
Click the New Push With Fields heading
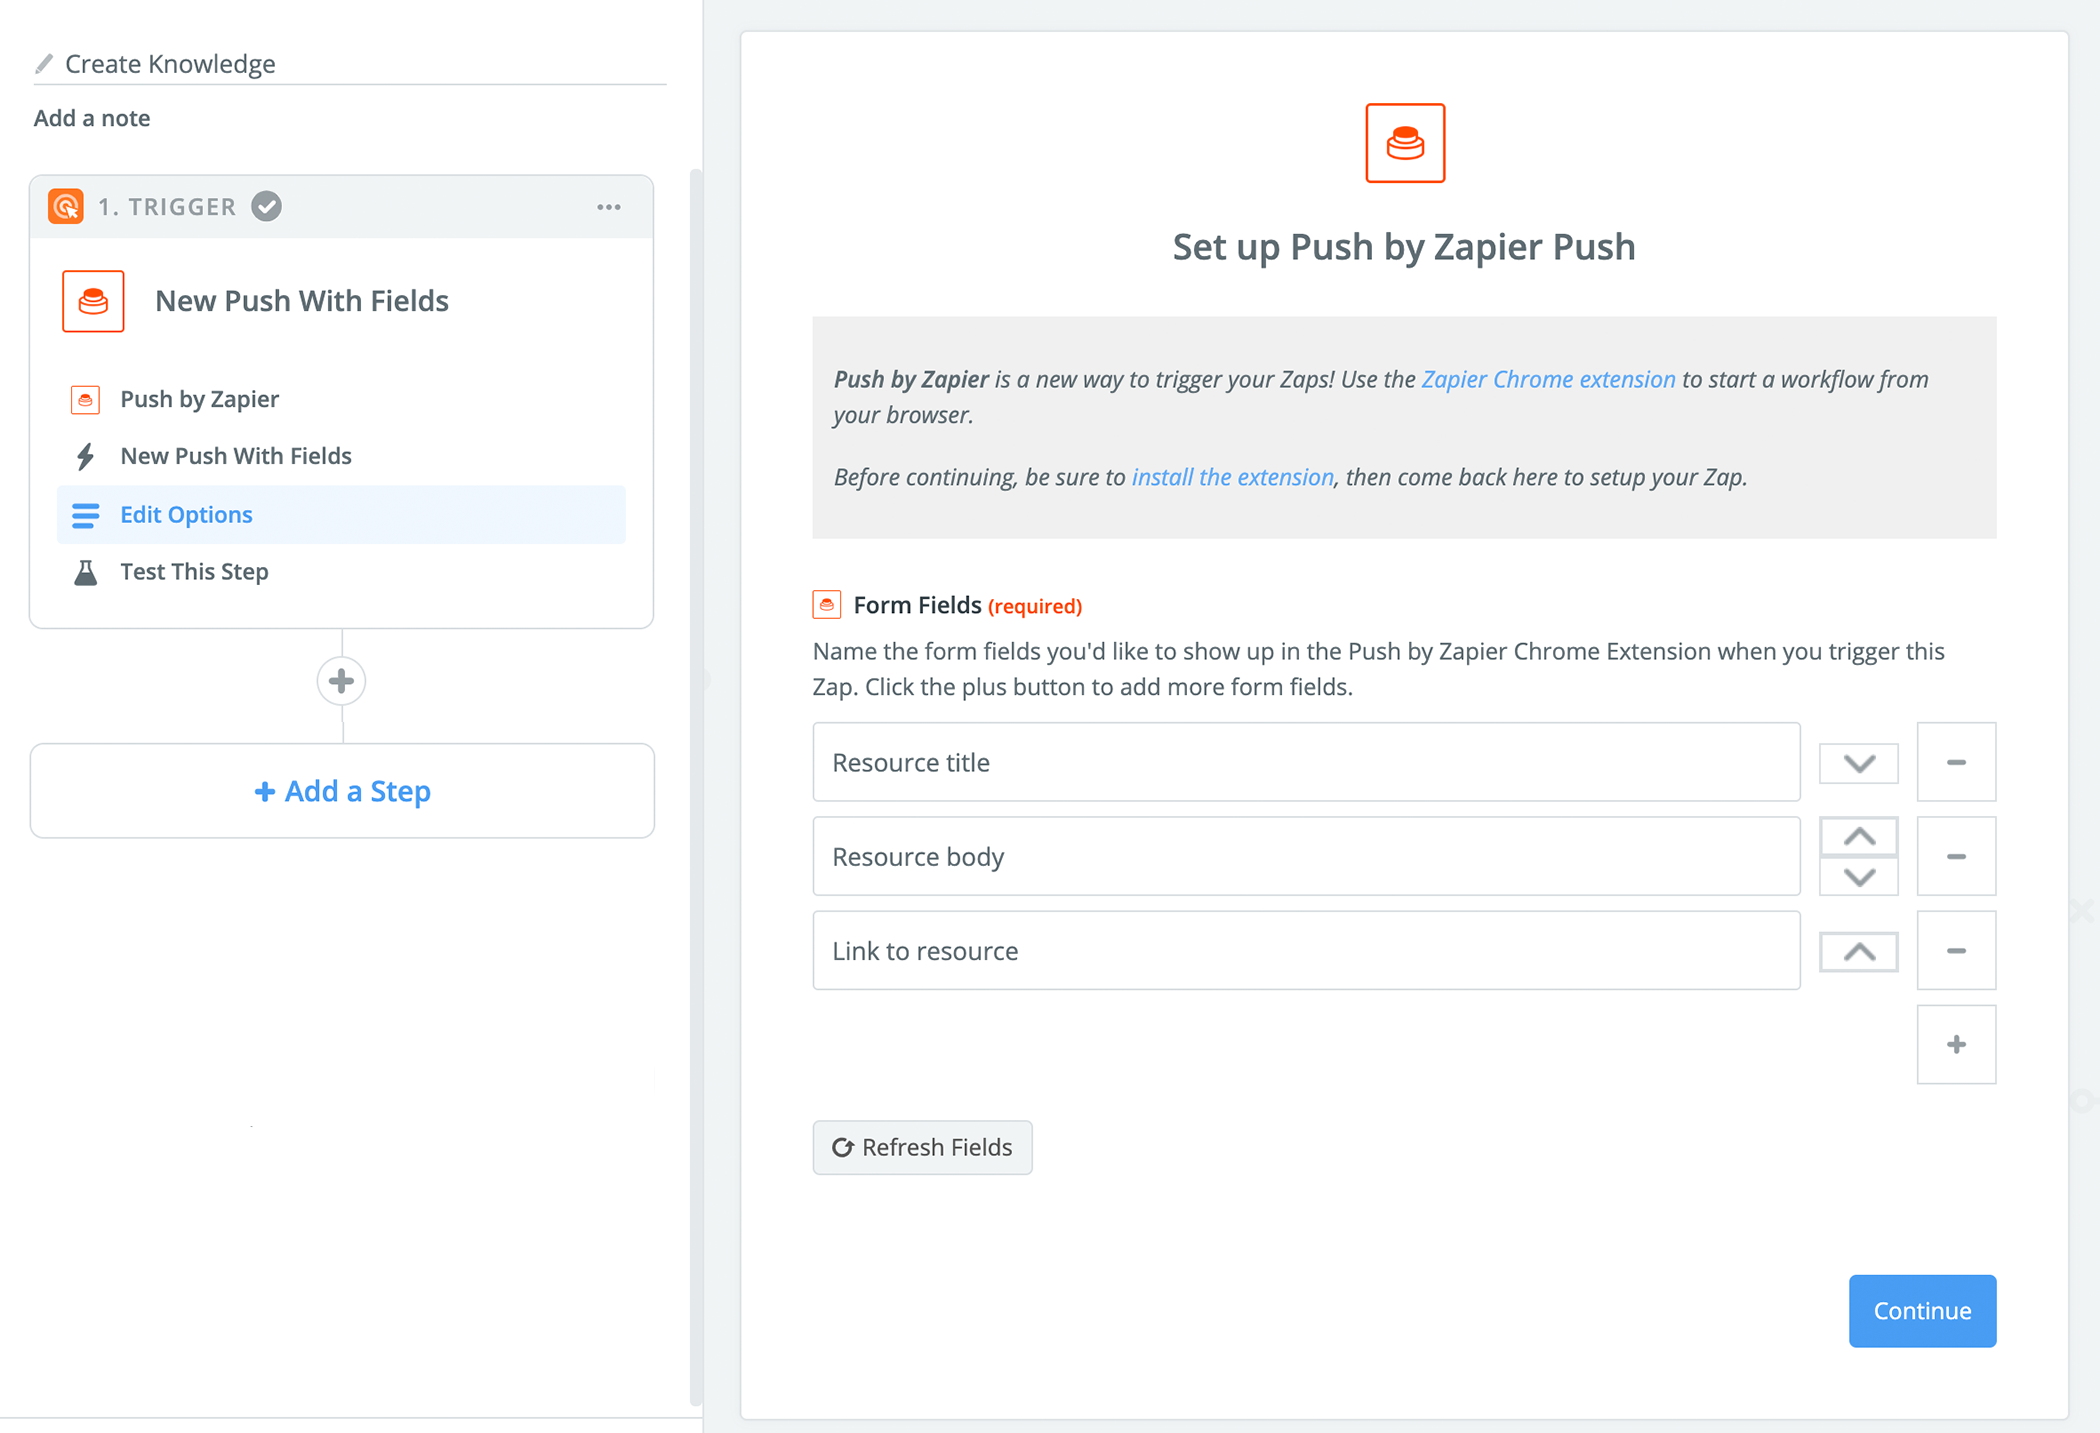(302, 301)
